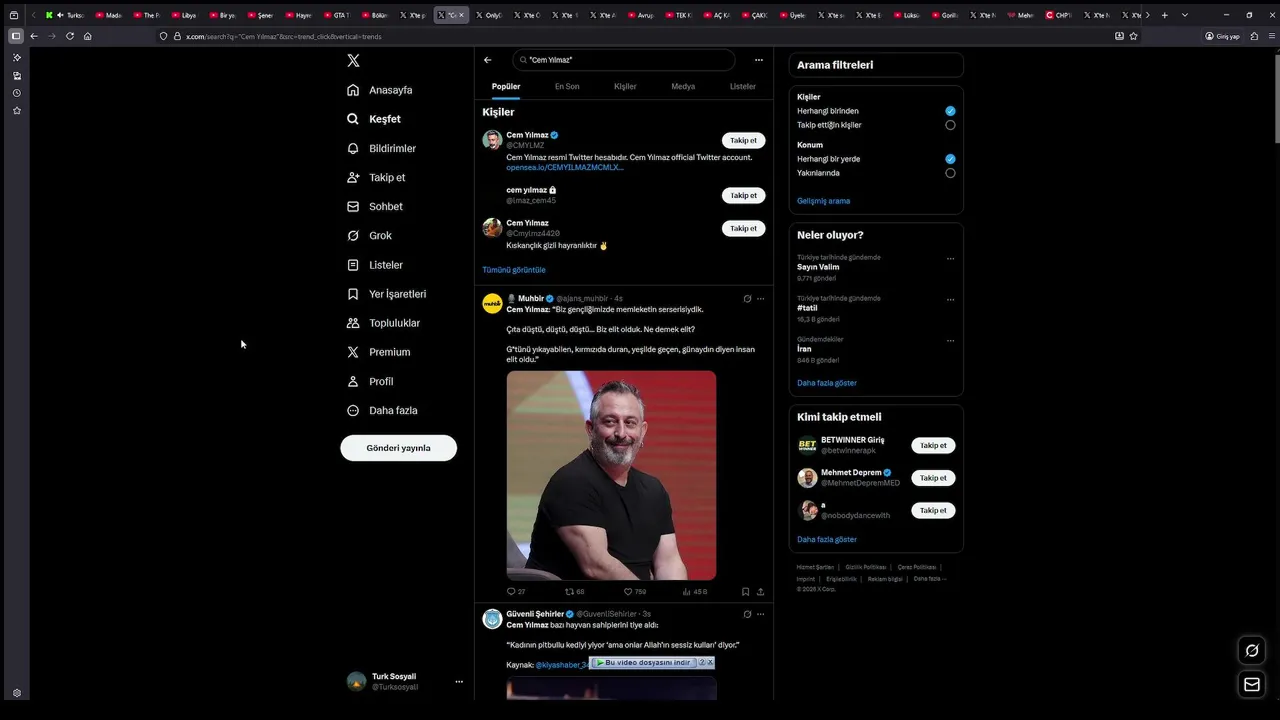Open more options on the Güvenli Şehirler post
Screen dimensions: 1280x720
[760, 614]
